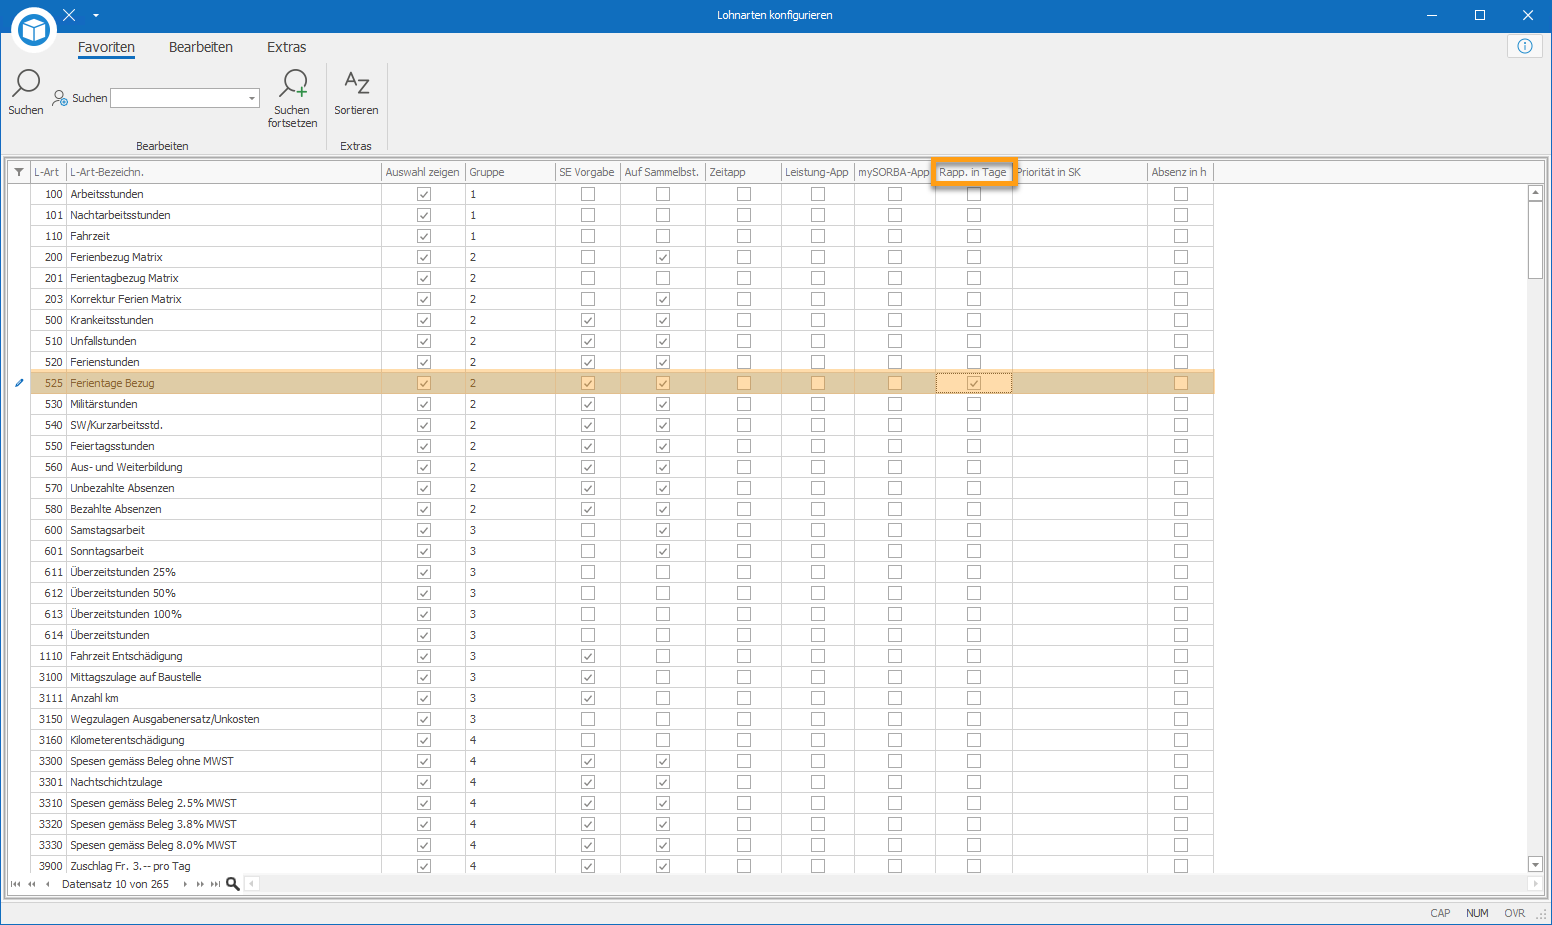Switch to the Favoriten ribbon tab
The height and width of the screenshot is (925, 1552).
coord(106,47)
